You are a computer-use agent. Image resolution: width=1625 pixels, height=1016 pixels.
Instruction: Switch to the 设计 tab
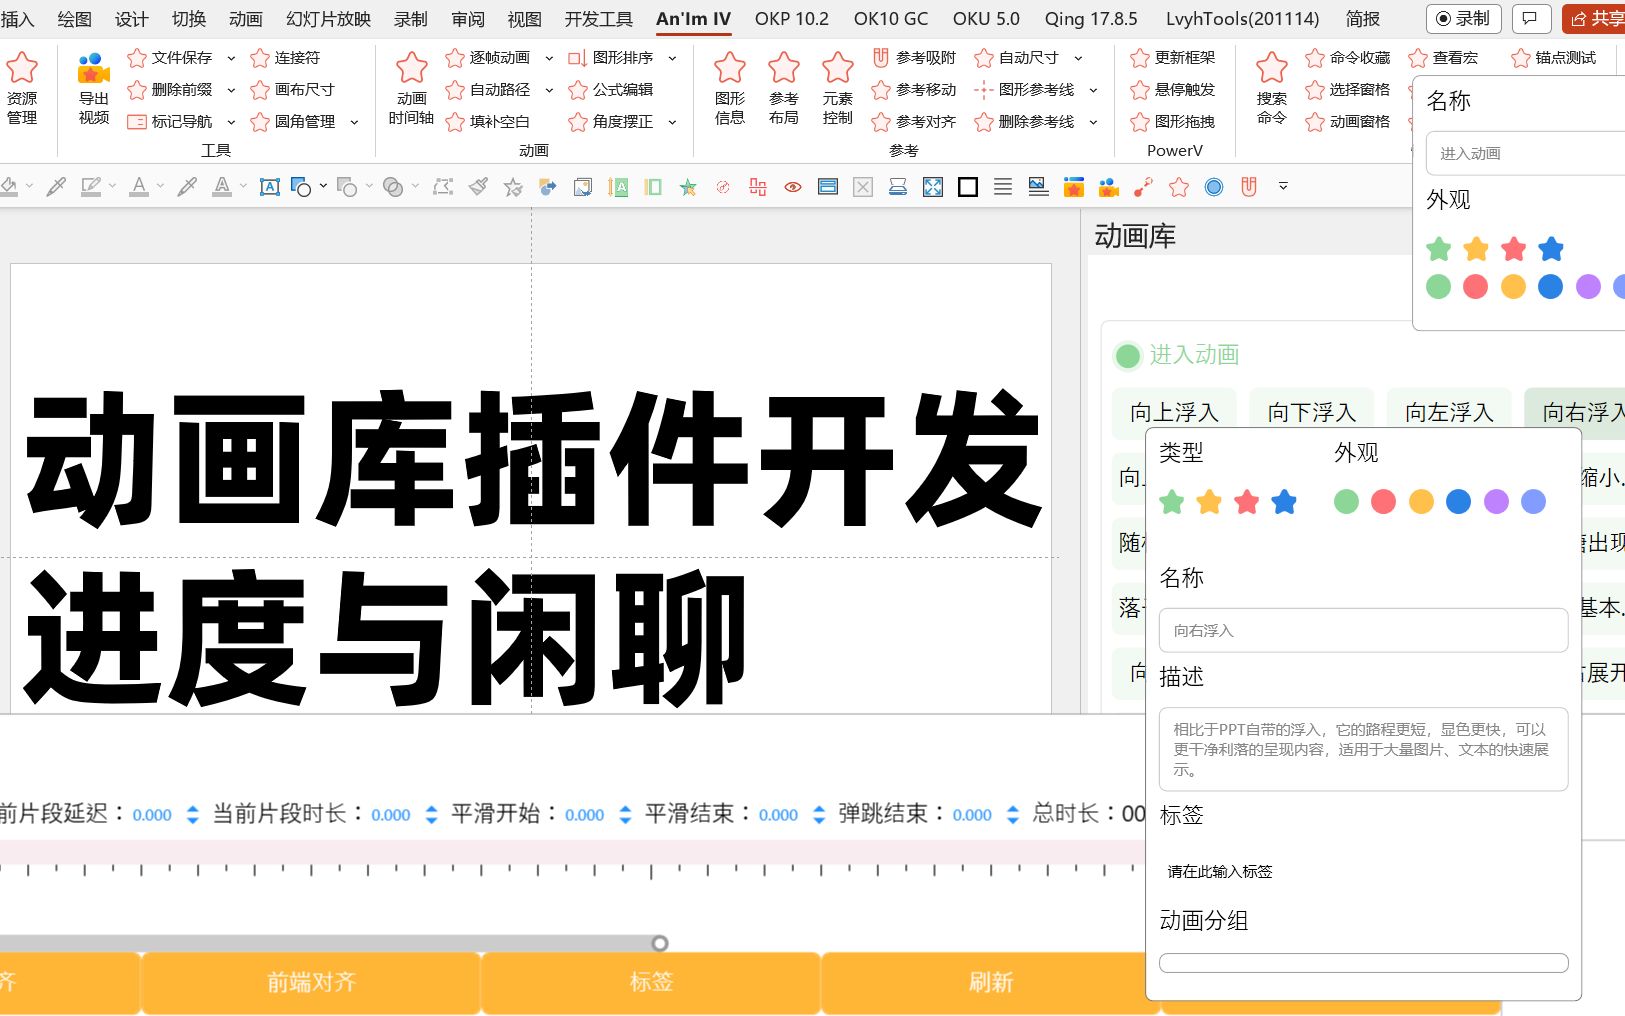pyautogui.click(x=131, y=19)
